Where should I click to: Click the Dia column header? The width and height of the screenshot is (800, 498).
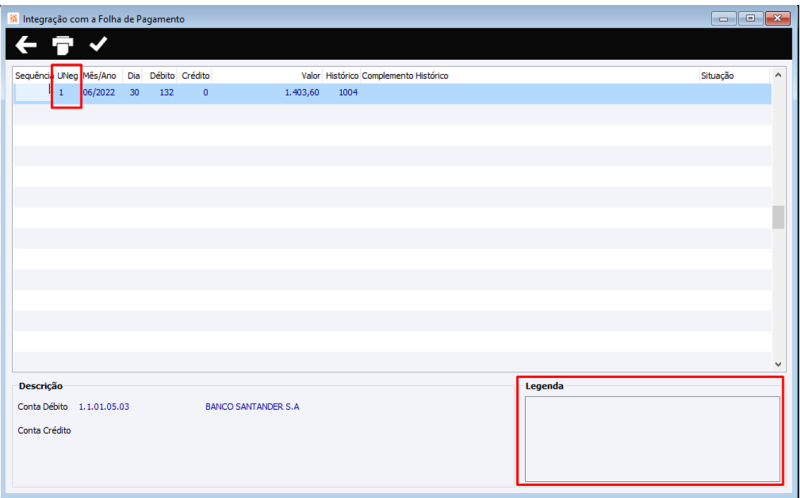133,76
